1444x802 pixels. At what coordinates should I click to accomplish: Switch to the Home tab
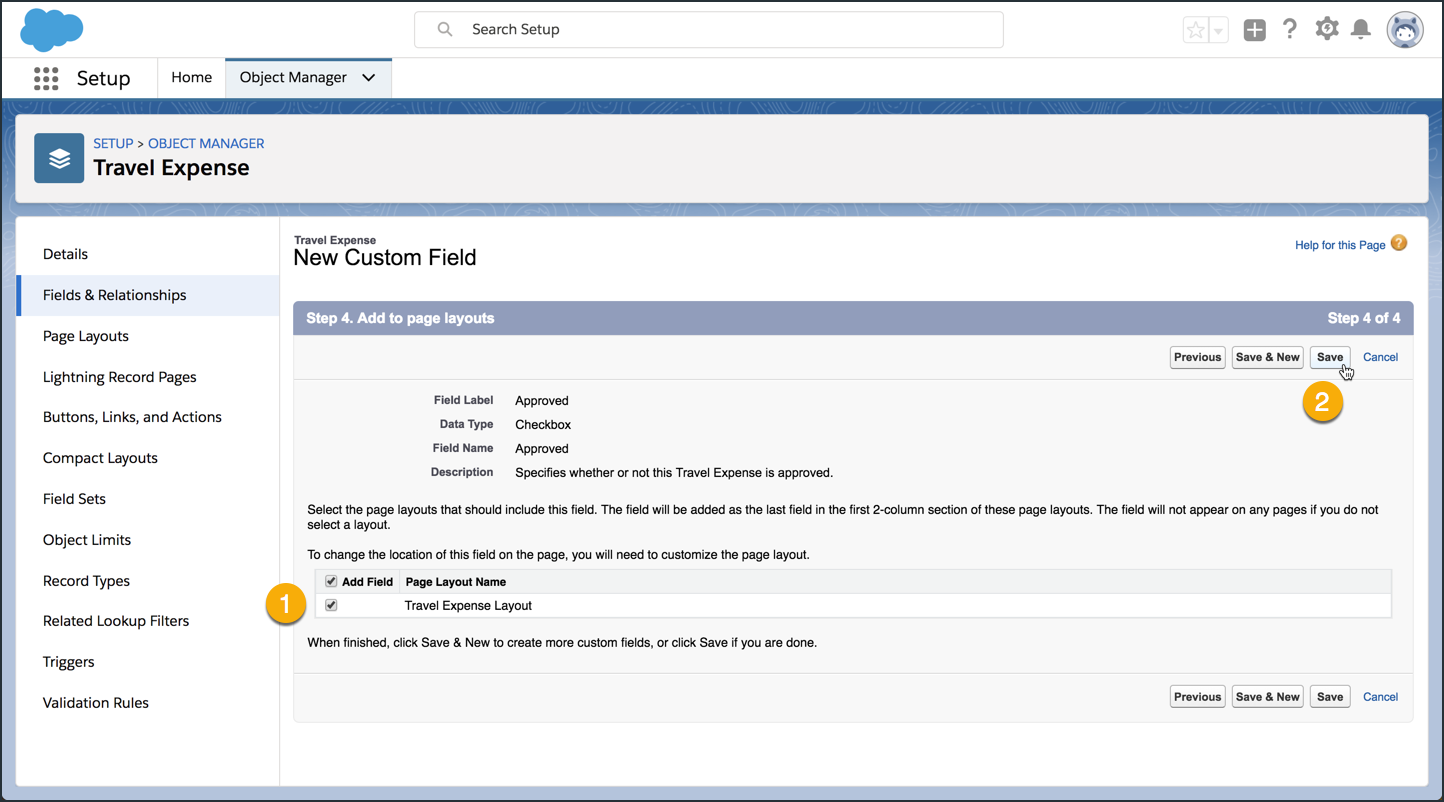coord(191,78)
